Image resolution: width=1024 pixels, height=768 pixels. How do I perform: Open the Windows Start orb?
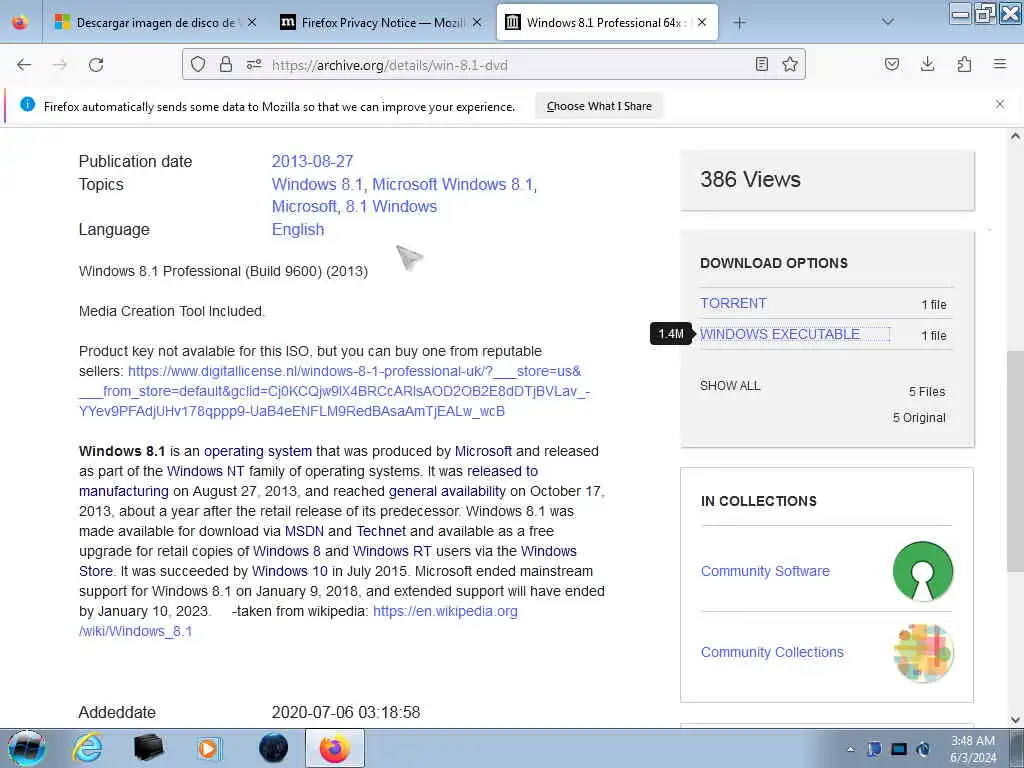[27, 748]
